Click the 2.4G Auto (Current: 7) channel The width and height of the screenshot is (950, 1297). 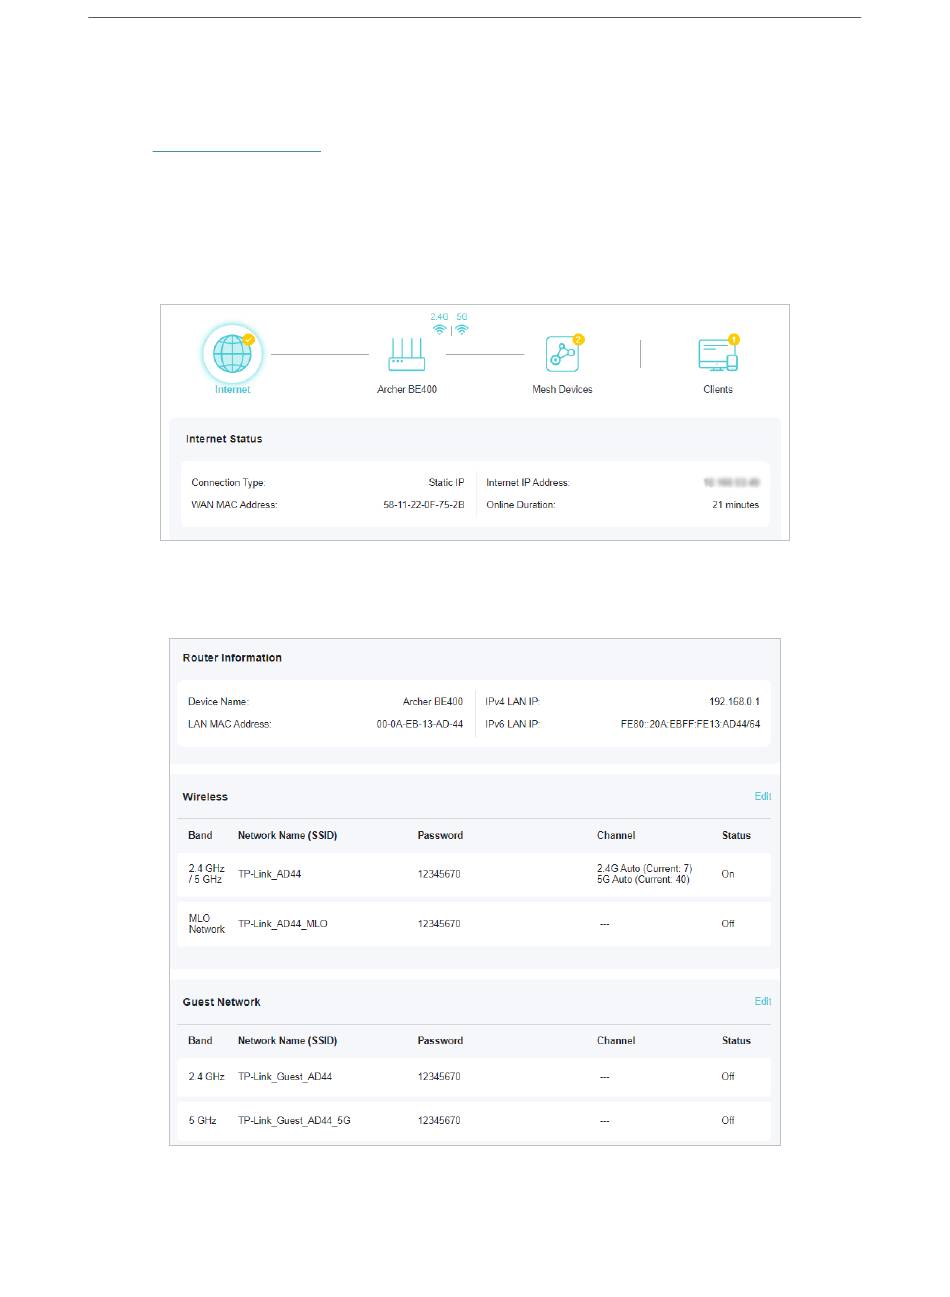coord(645,868)
